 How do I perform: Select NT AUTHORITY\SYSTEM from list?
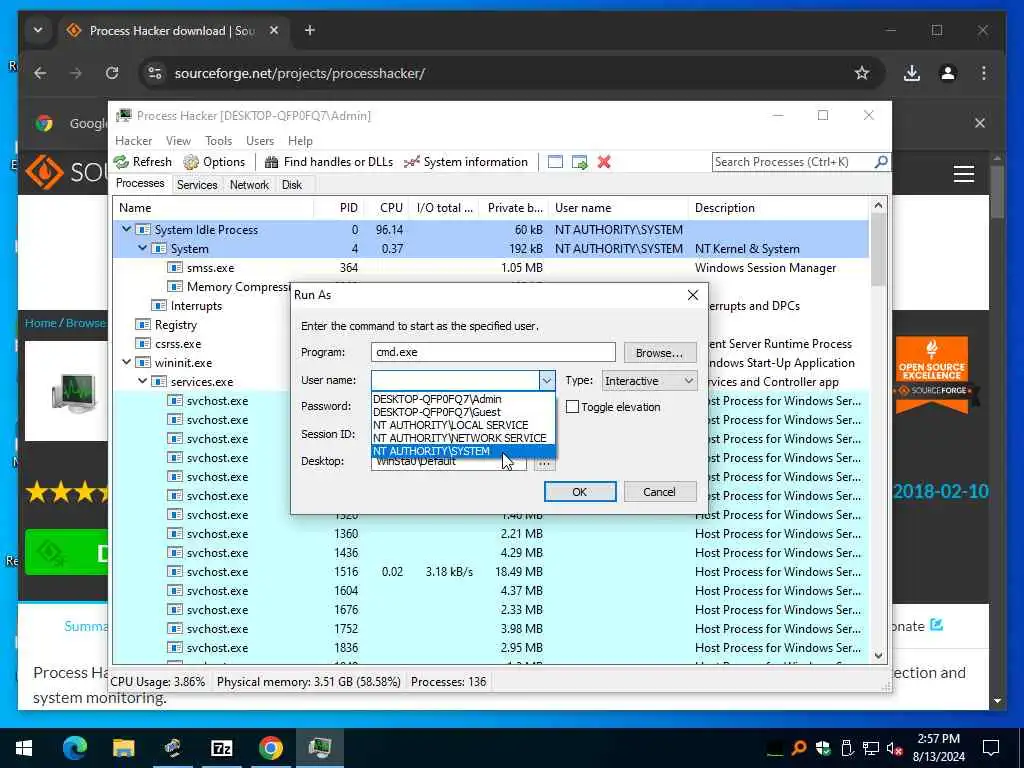coord(463,451)
